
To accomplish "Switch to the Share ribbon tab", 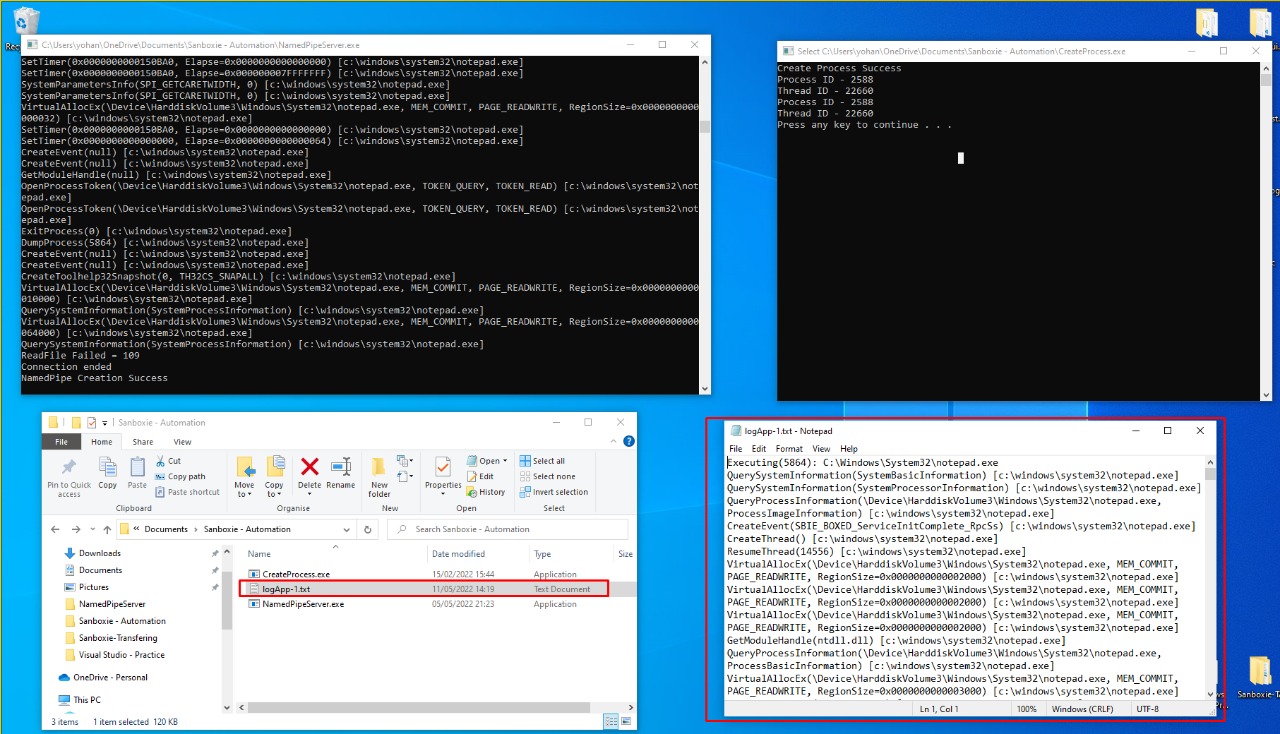I will click(x=143, y=442).
